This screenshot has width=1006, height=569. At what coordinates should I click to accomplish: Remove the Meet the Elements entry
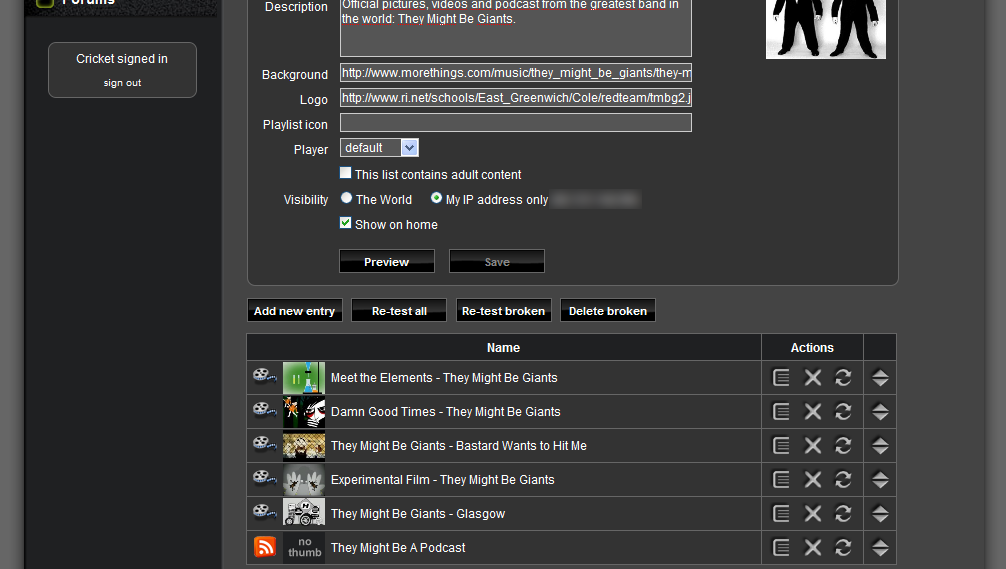pyautogui.click(x=813, y=378)
